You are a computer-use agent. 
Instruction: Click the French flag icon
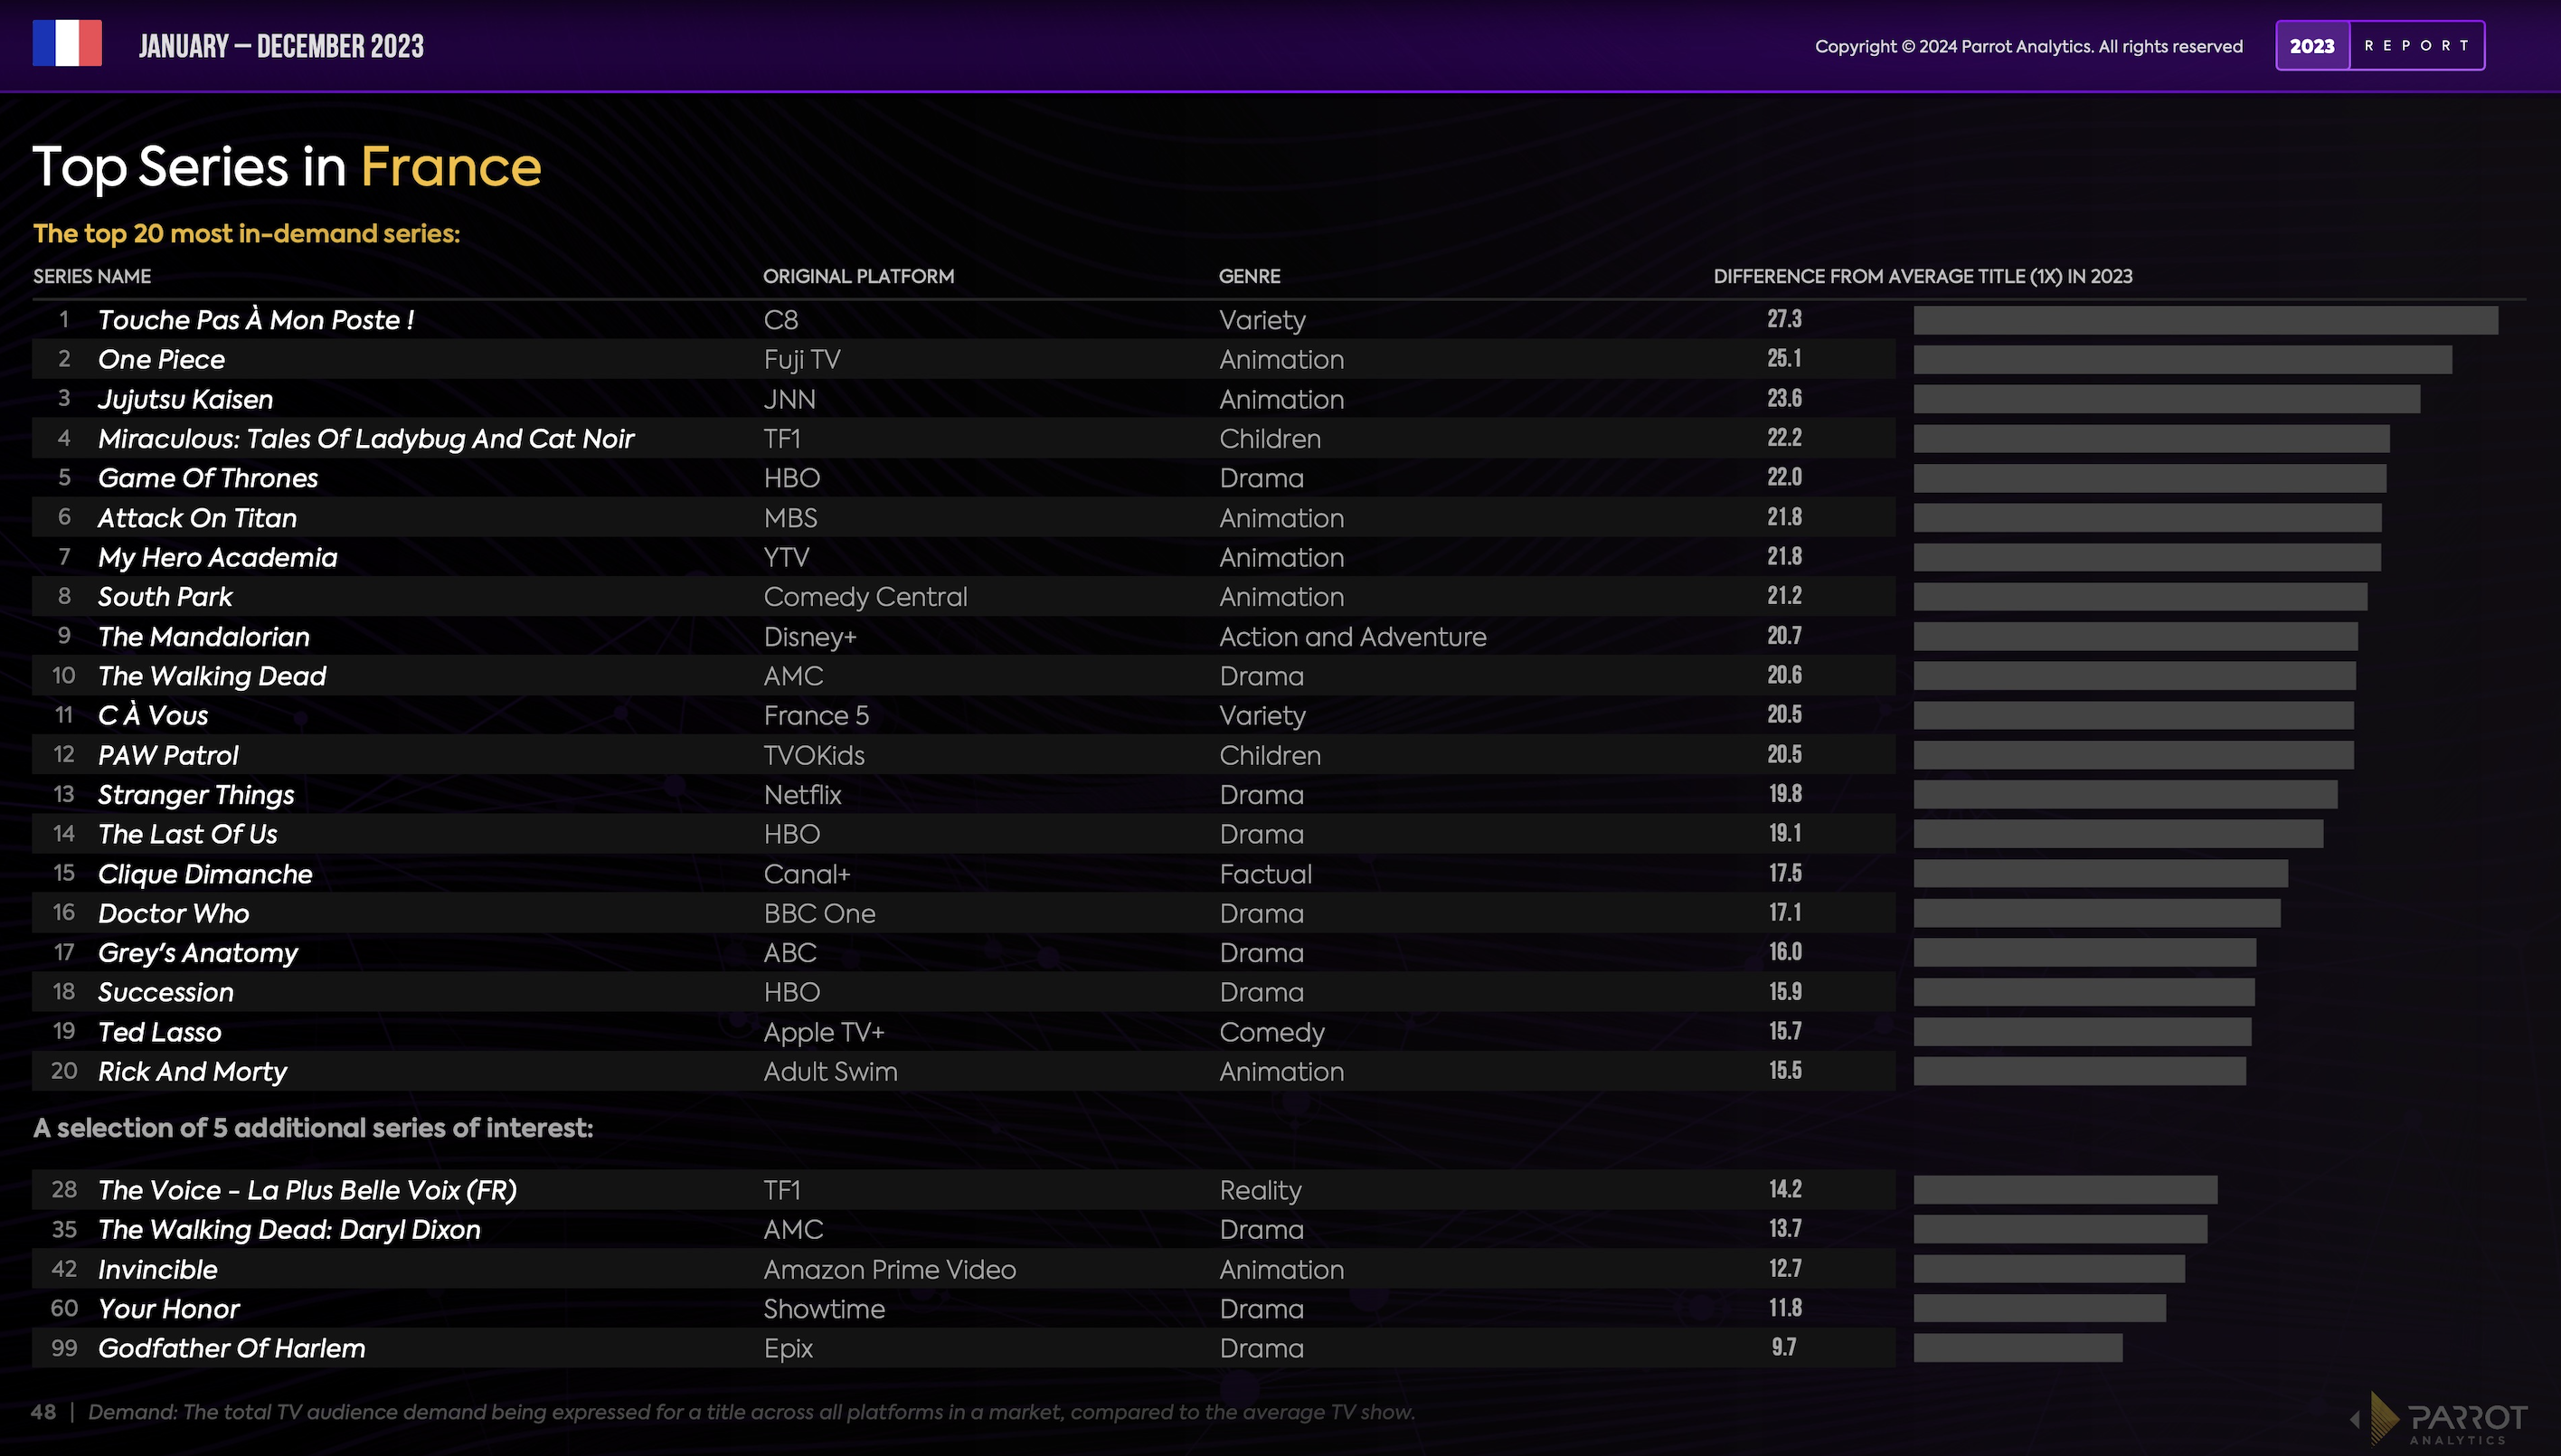[x=67, y=44]
